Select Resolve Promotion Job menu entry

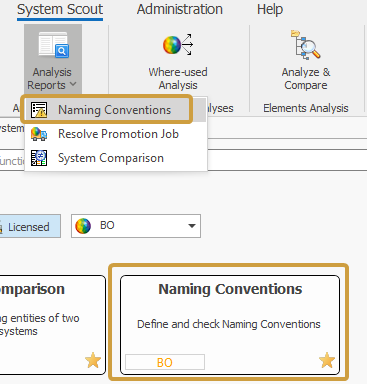(116, 134)
